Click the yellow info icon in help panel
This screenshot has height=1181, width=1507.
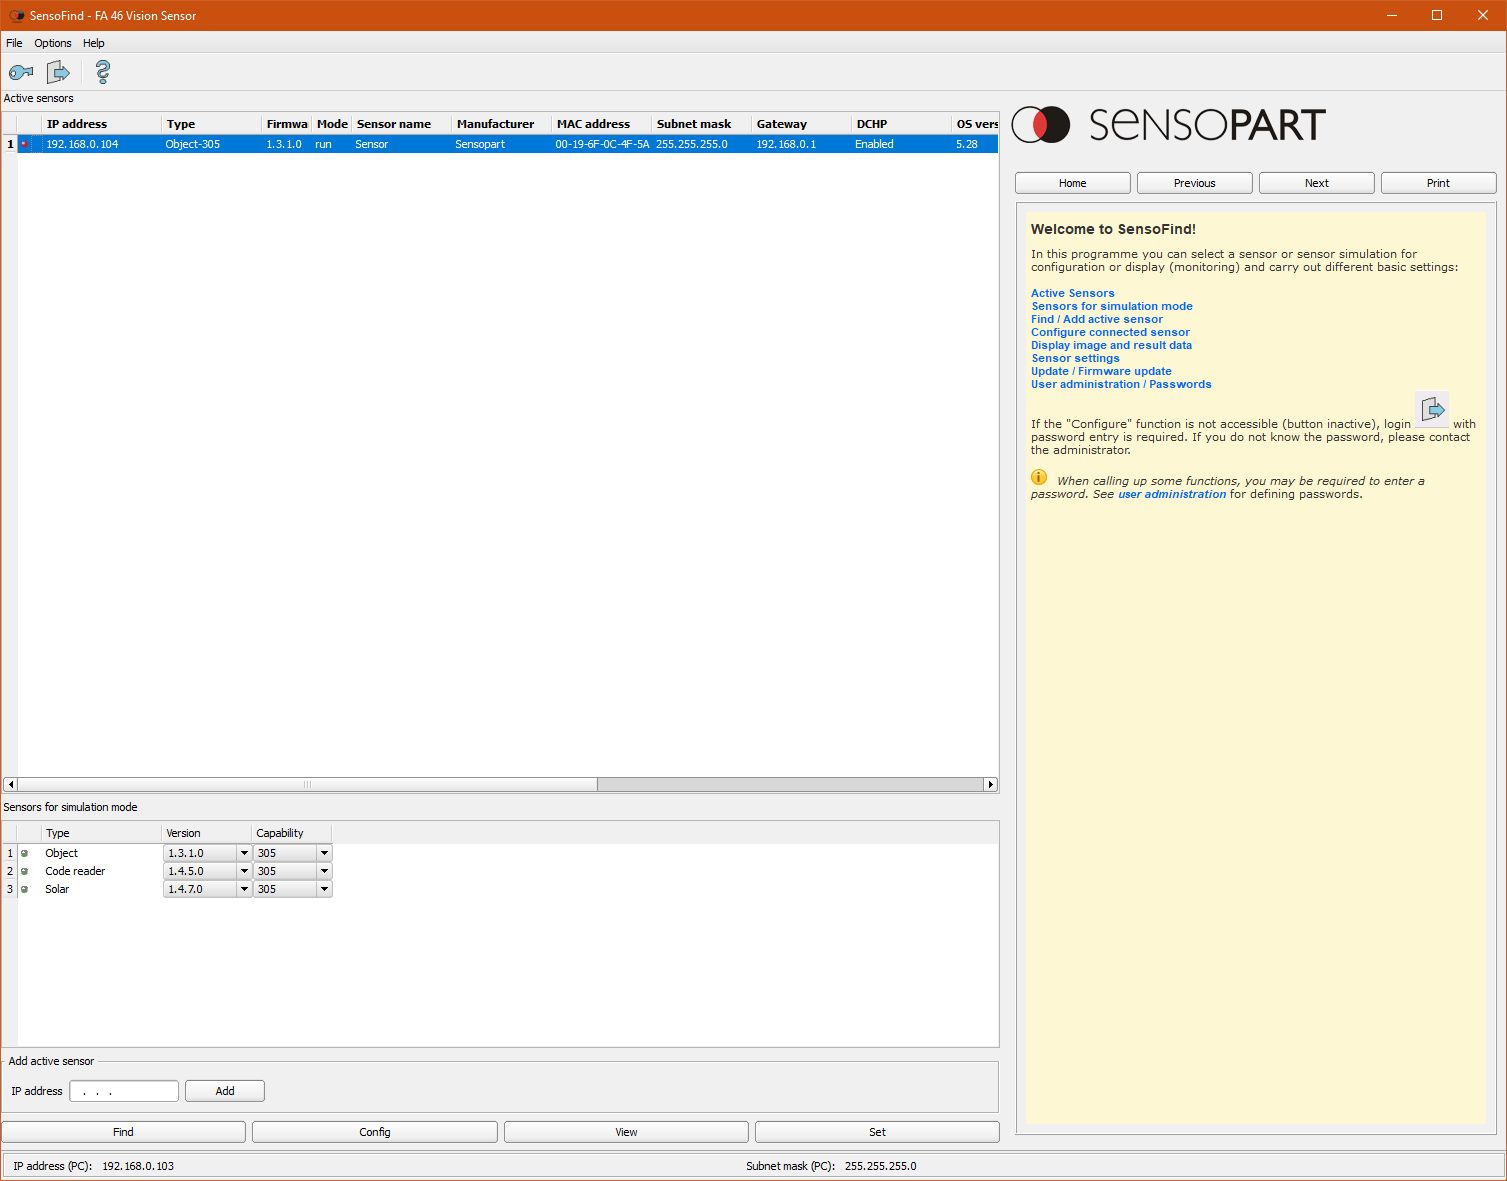click(x=1039, y=477)
